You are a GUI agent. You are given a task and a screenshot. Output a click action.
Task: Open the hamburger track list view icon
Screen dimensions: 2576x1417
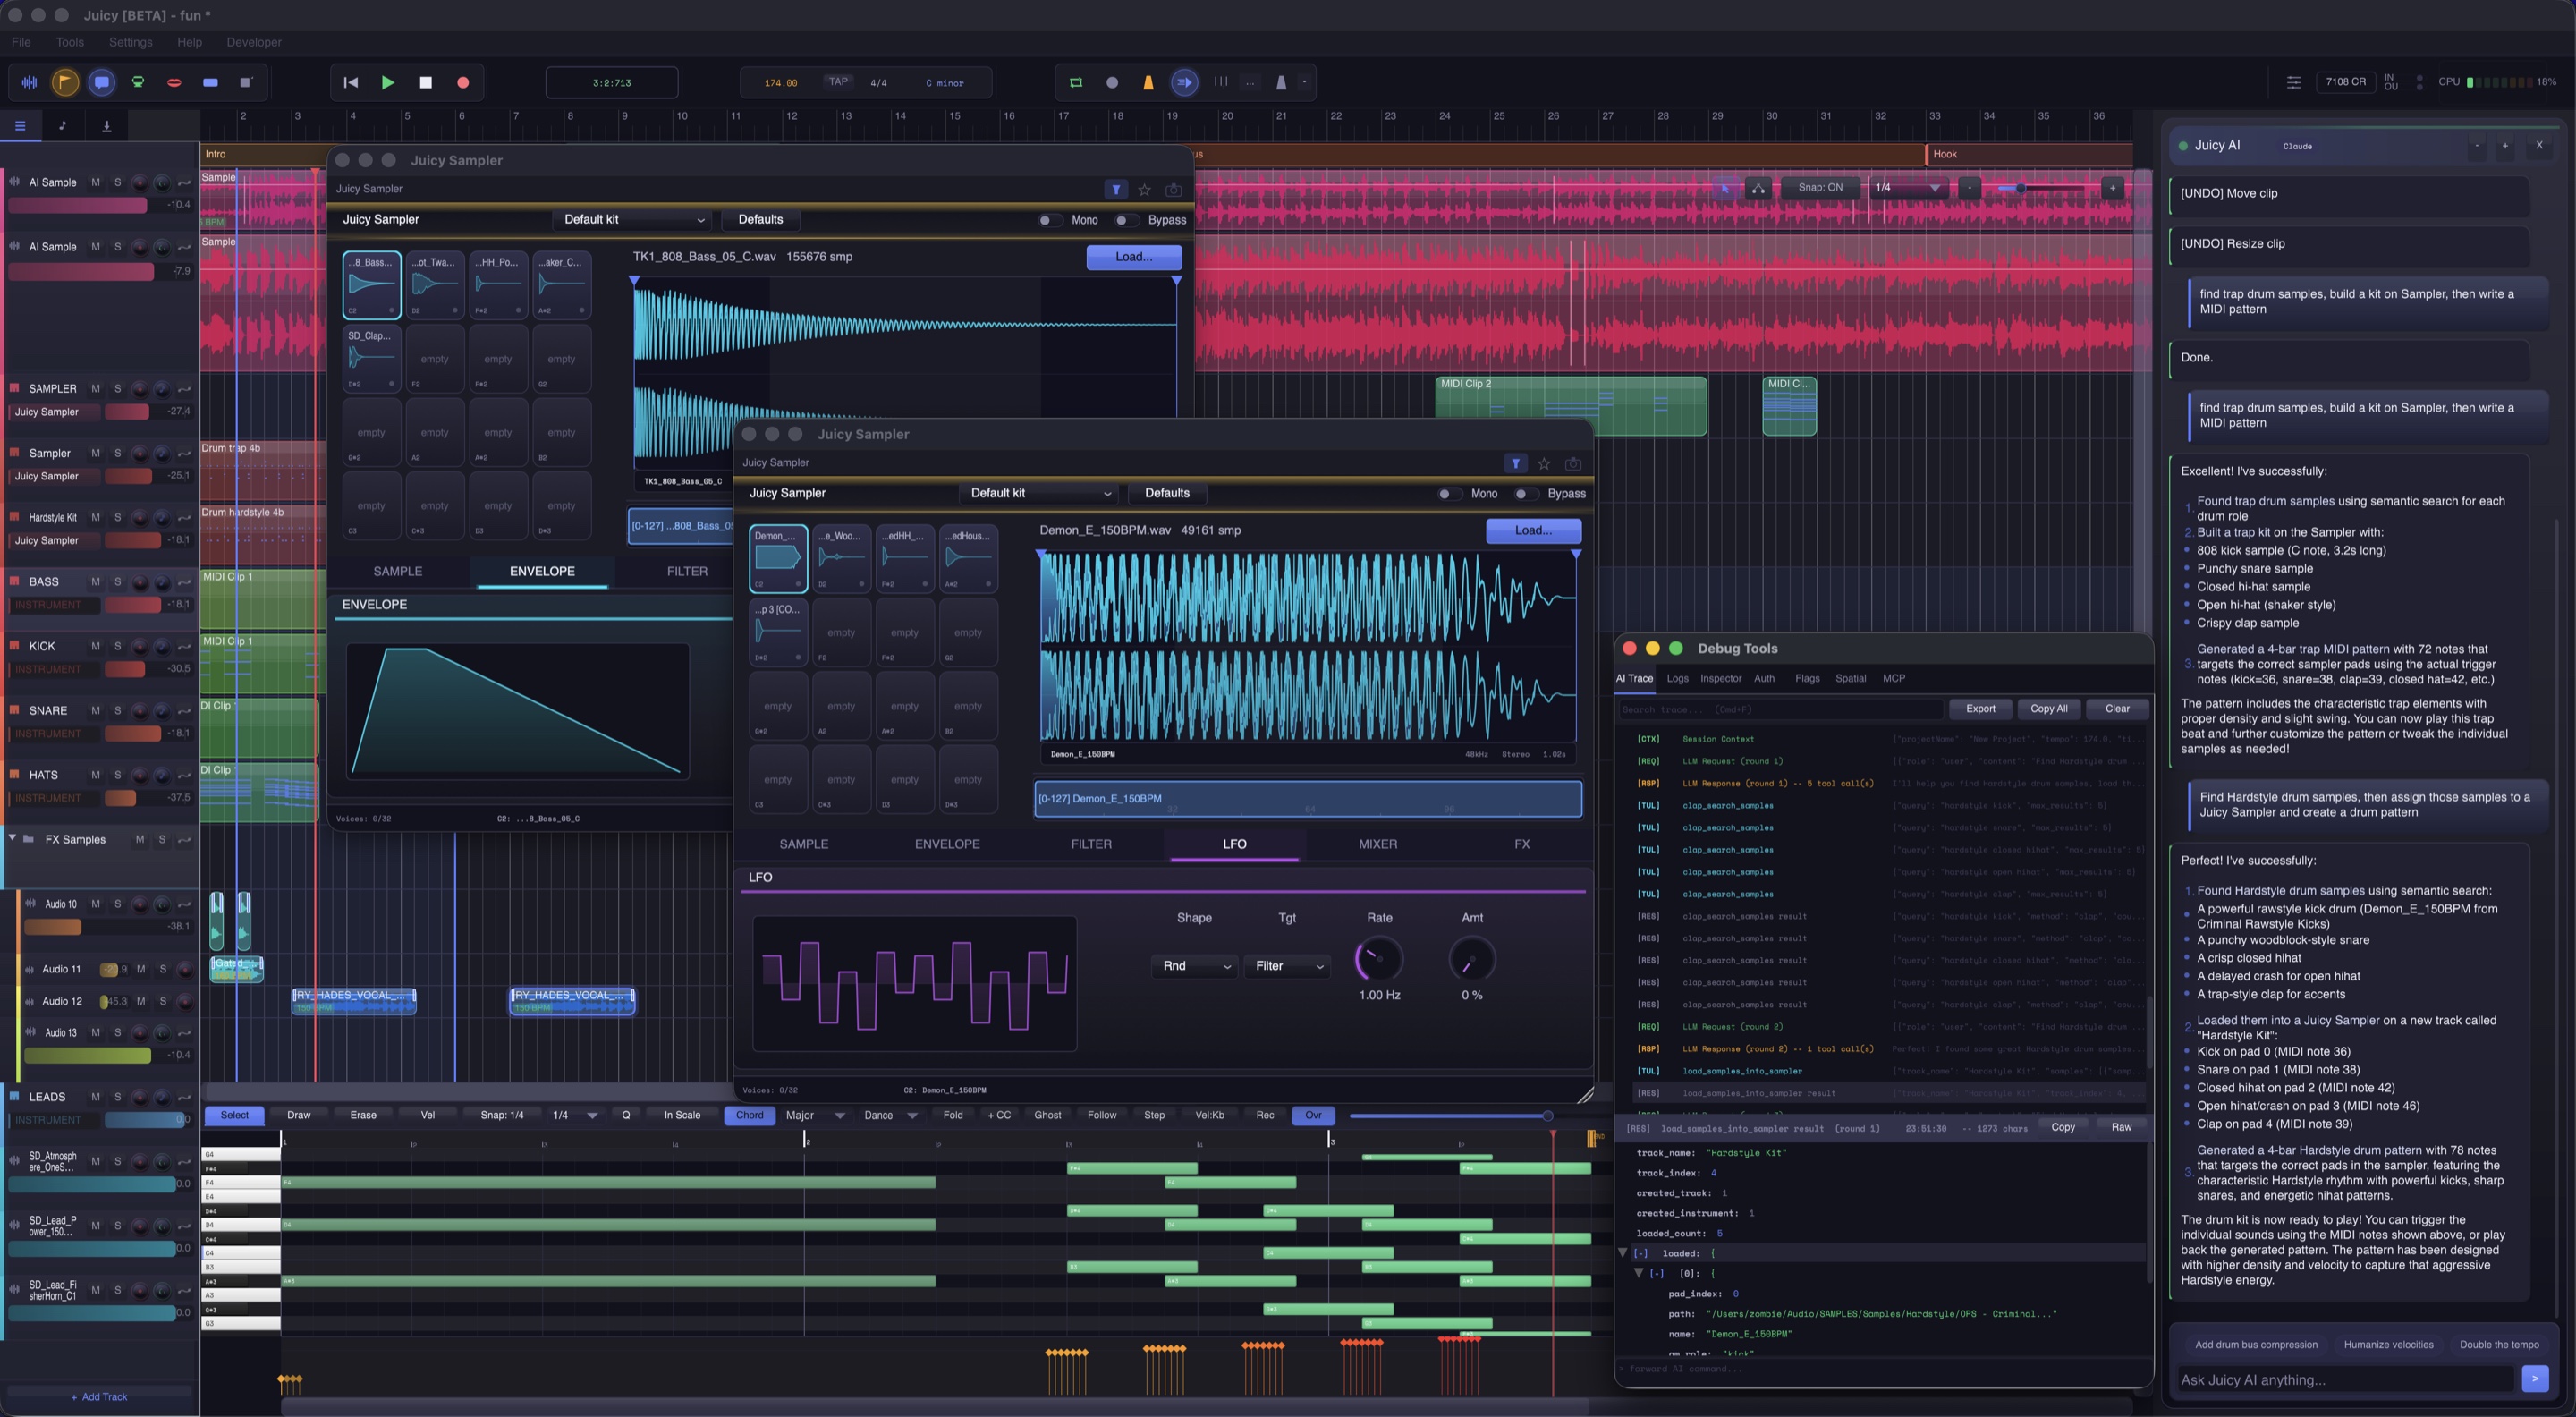[x=20, y=125]
